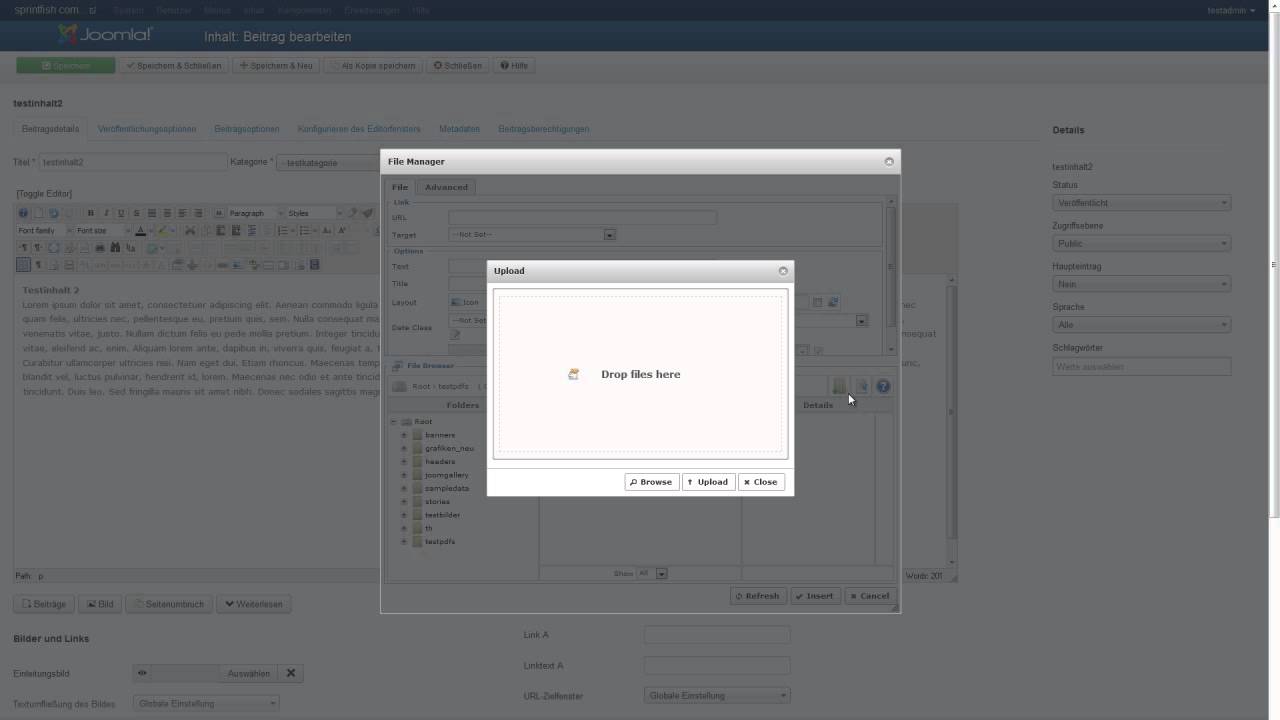Screen dimensions: 1280x720
Task: Click the URL input field in File Manager
Action: tap(582, 217)
